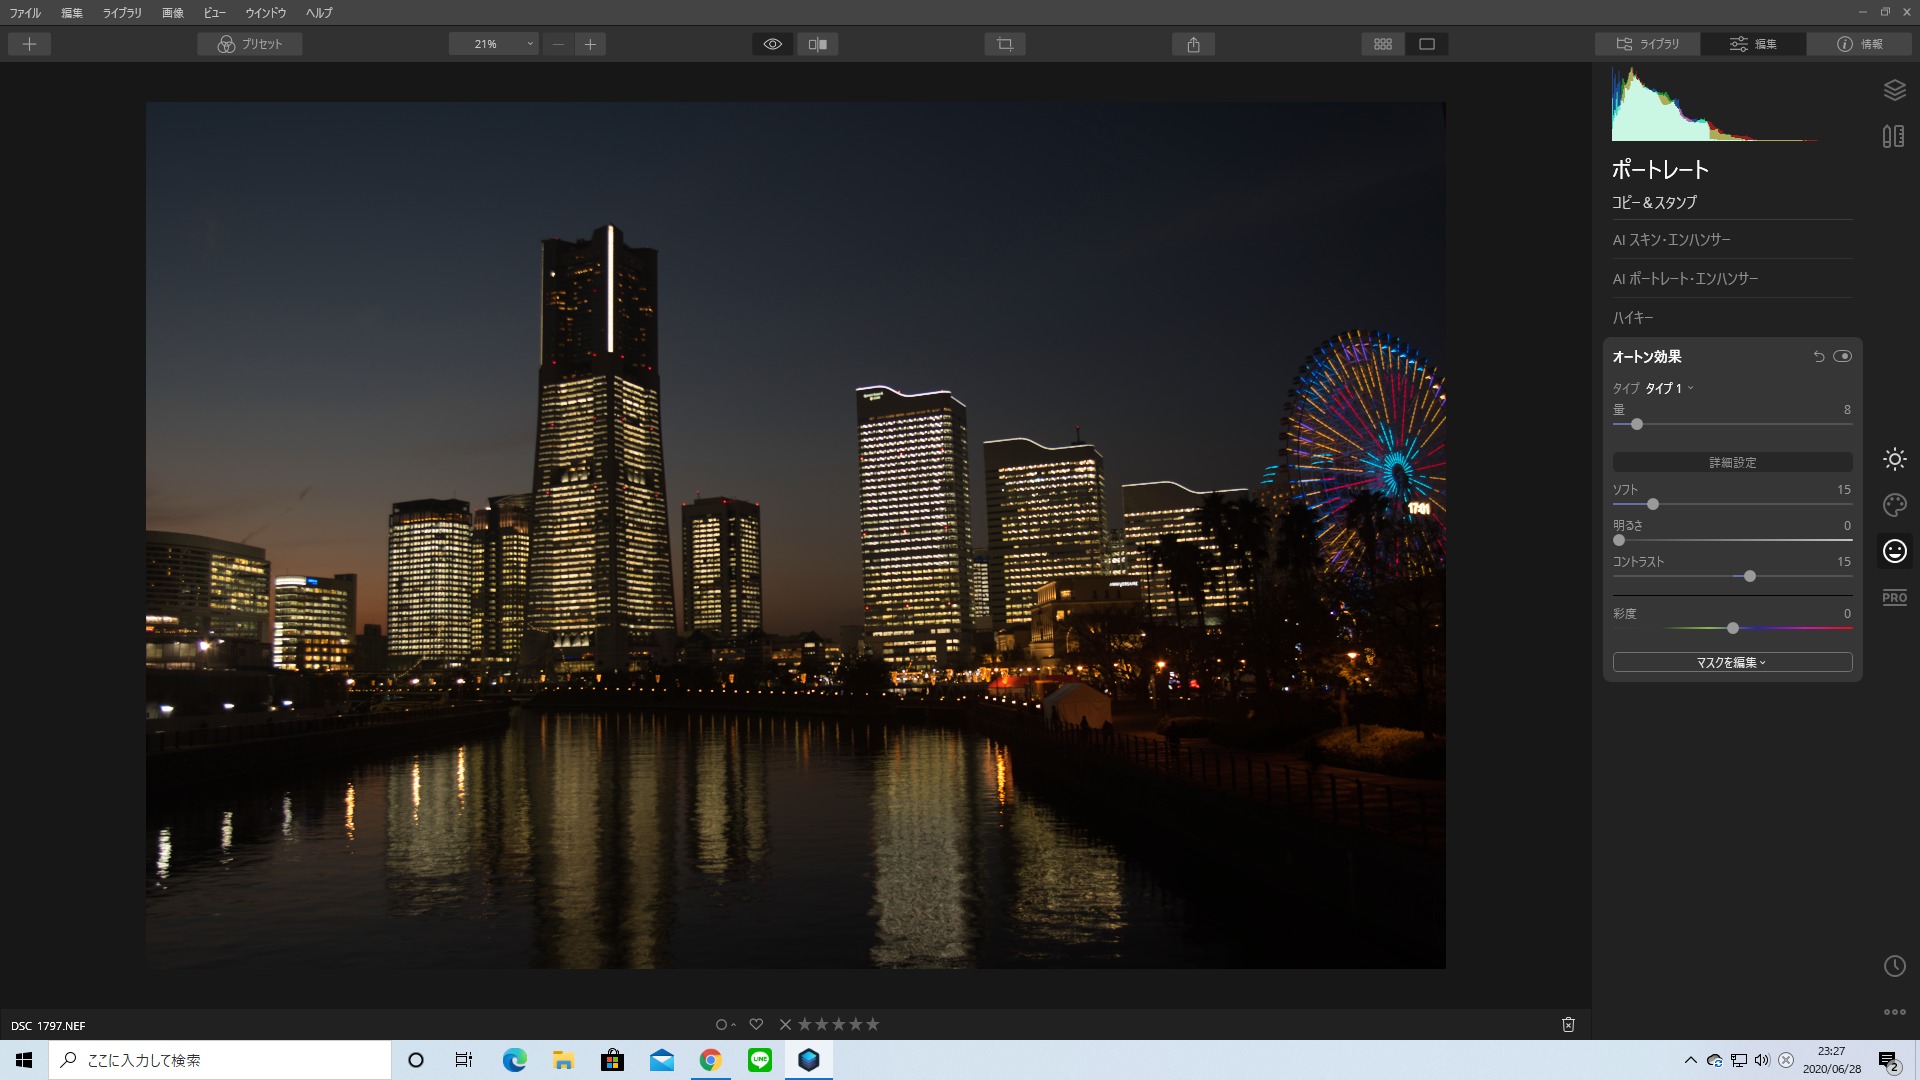Open the PRO tools icon
Screen dimensions: 1920x1080
1894,597
